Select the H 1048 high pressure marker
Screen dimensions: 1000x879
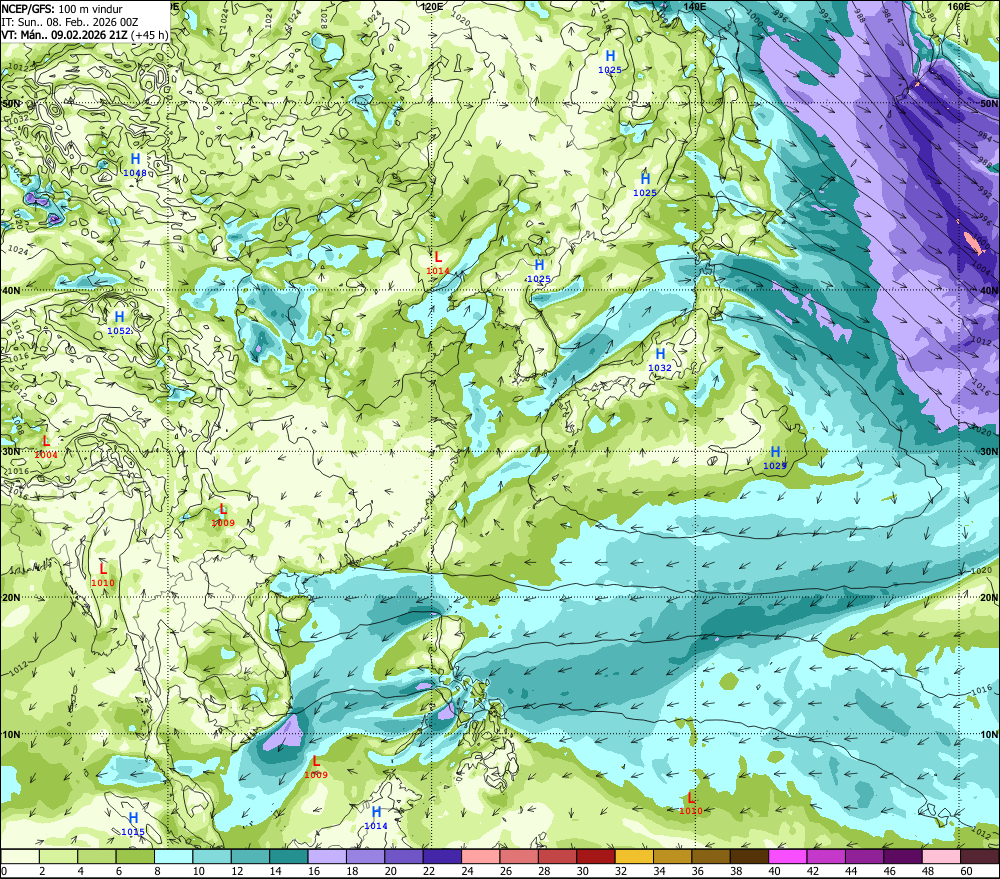point(135,165)
